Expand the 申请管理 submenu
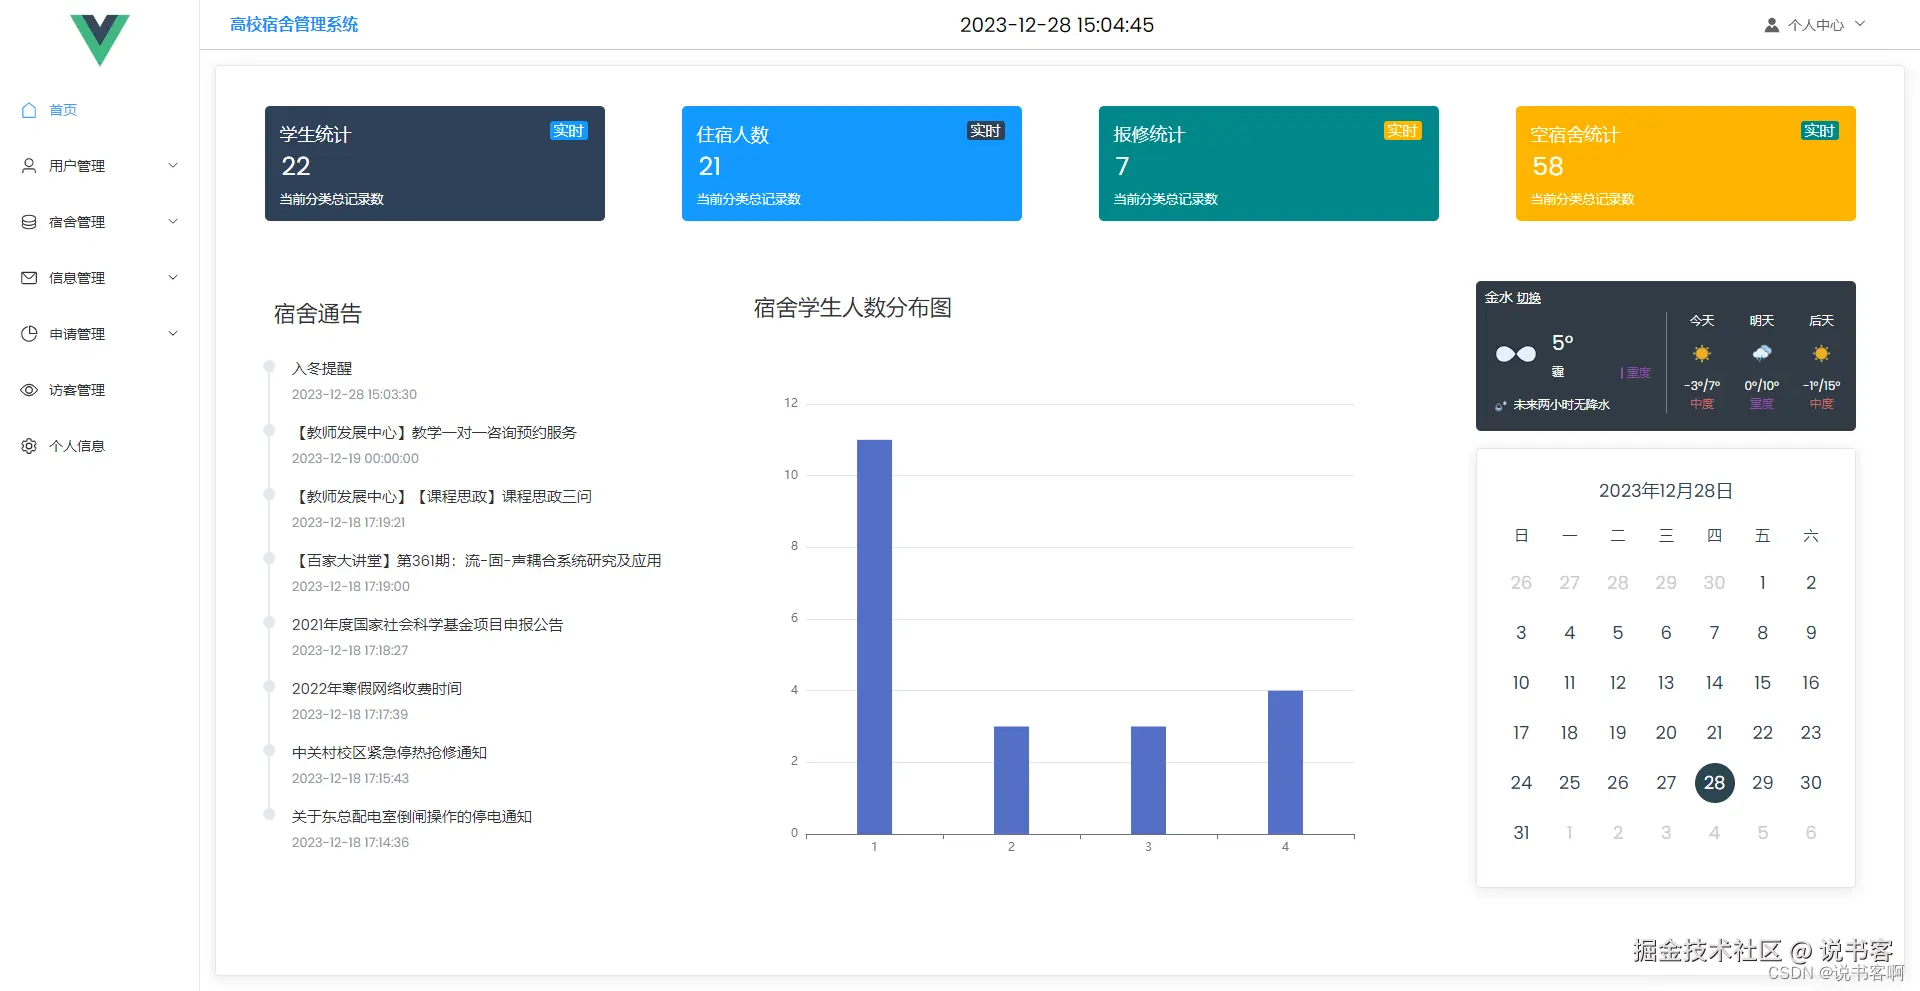The height and width of the screenshot is (991, 1920). coord(173,334)
